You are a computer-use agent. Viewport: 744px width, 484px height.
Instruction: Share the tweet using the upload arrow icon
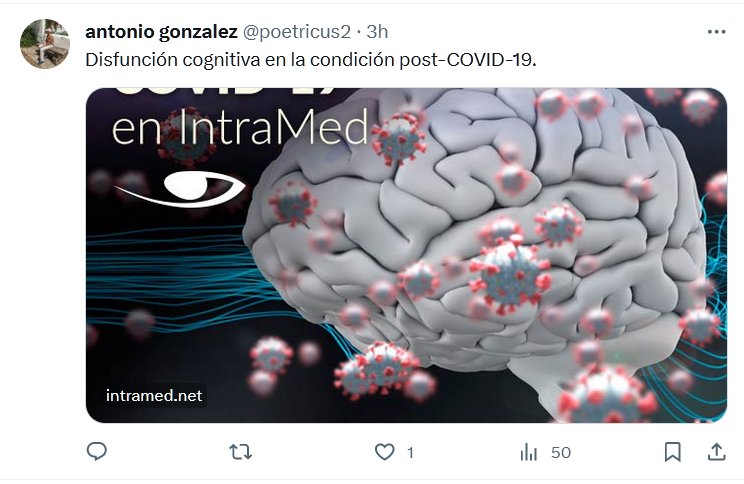click(716, 452)
